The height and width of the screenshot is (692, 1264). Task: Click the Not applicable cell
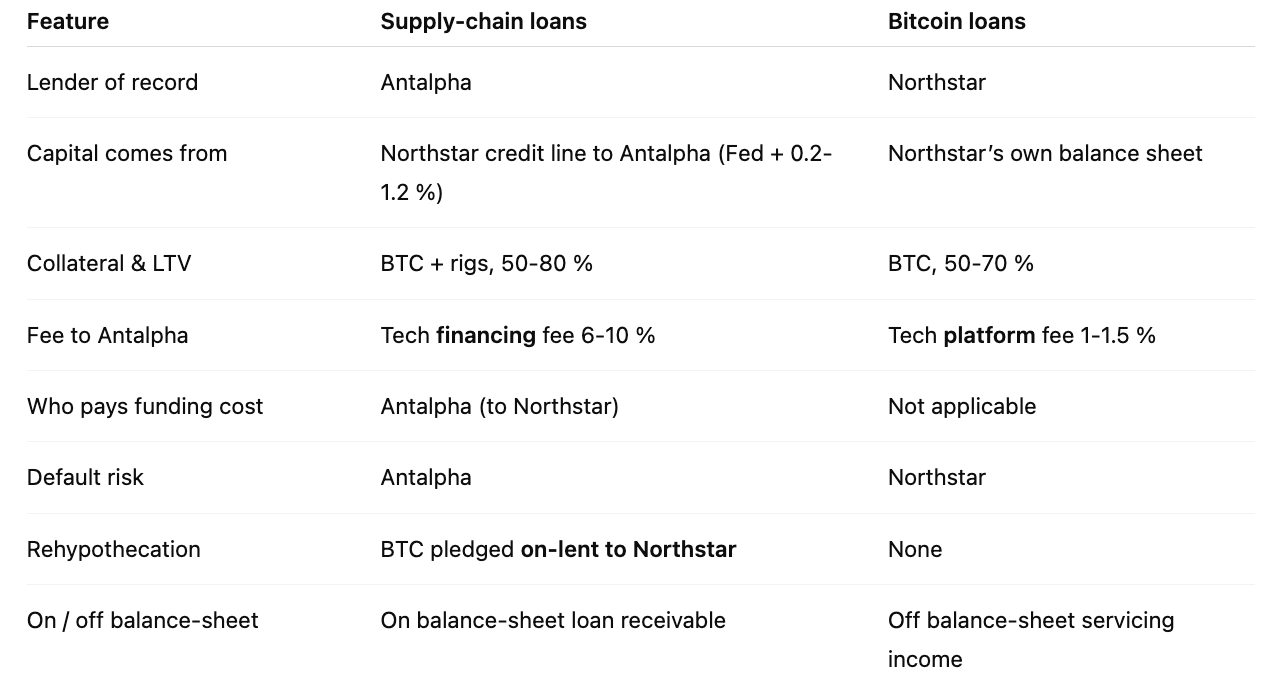tap(962, 406)
